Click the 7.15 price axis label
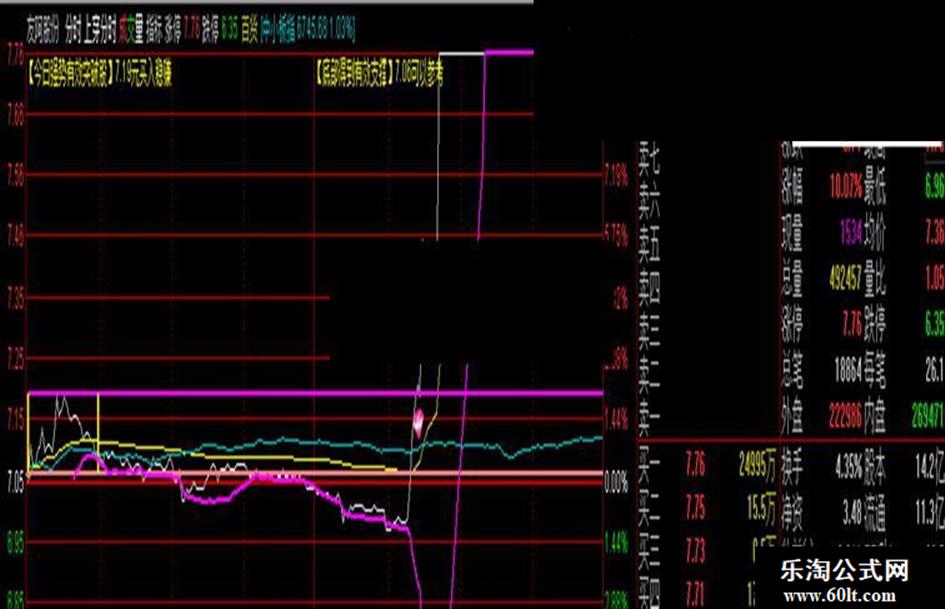The height and width of the screenshot is (609, 945). [x=16, y=420]
